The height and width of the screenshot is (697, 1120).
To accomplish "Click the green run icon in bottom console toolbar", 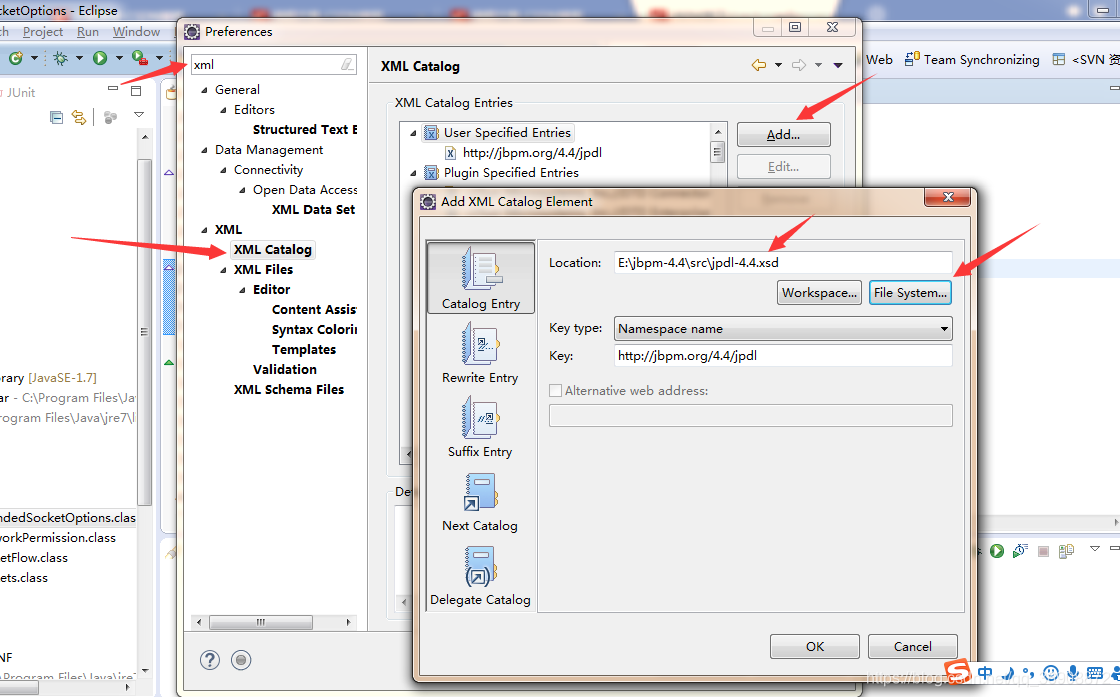I will [997, 551].
